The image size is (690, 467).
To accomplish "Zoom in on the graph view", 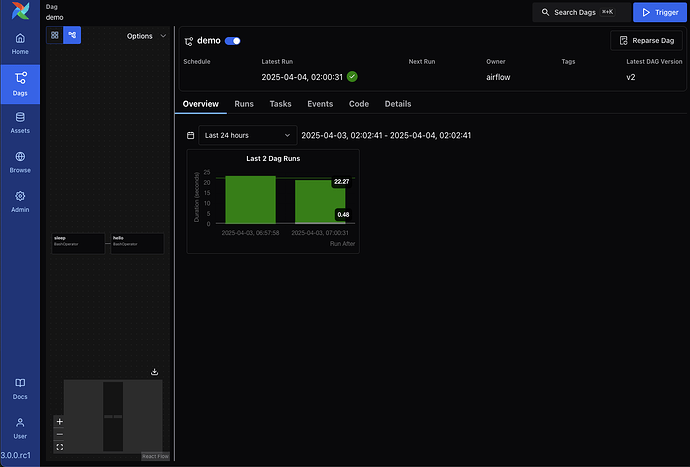I will (x=59, y=421).
